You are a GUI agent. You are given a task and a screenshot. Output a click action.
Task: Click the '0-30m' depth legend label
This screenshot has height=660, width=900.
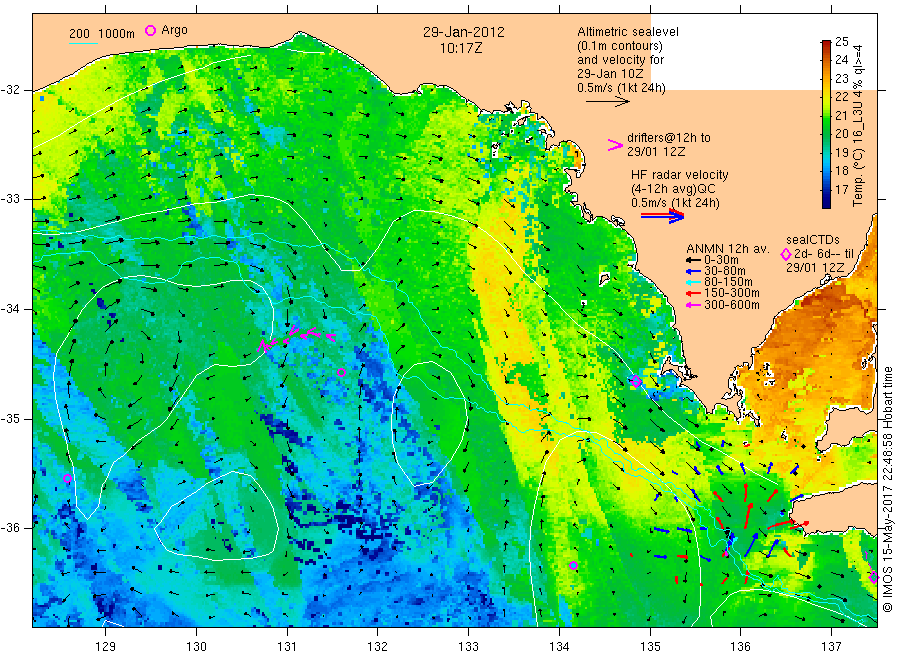(721, 261)
